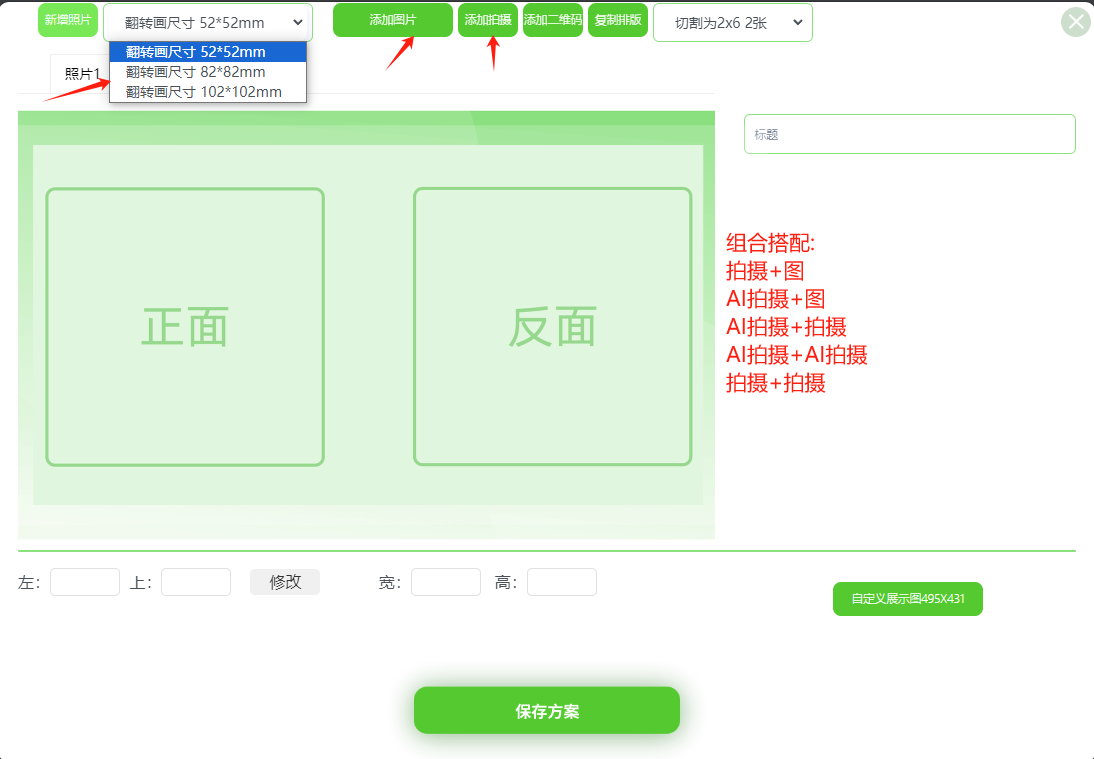The height and width of the screenshot is (759, 1094).
Task: Expand the 切割为2x6 2张 dropdown
Action: pos(733,22)
